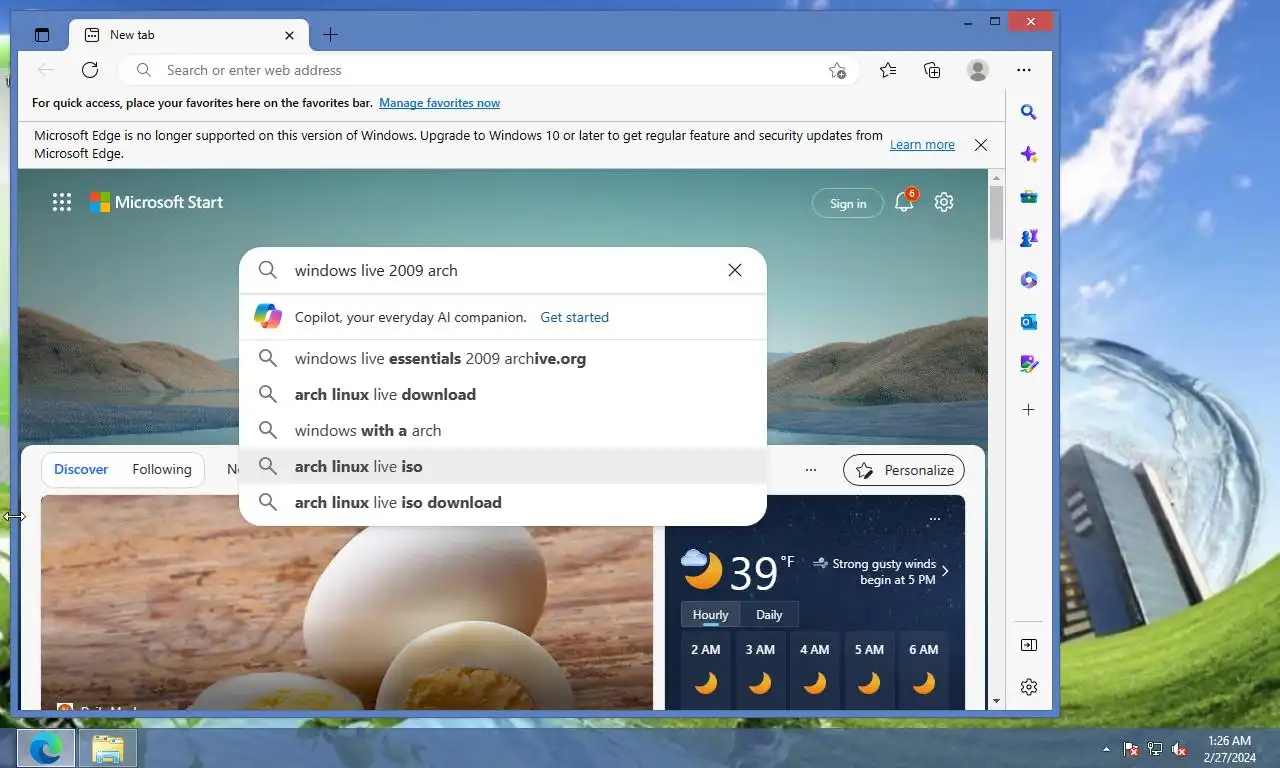Open the sidebar Microsoft 365 icon
Screen dimensions: 1280x768
coord(1029,280)
